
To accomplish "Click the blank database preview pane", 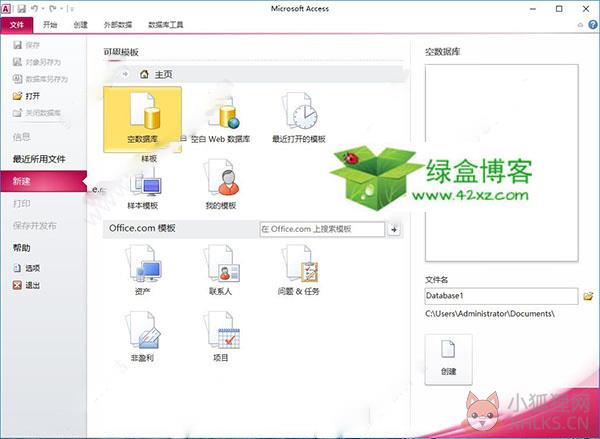I will pos(501,163).
